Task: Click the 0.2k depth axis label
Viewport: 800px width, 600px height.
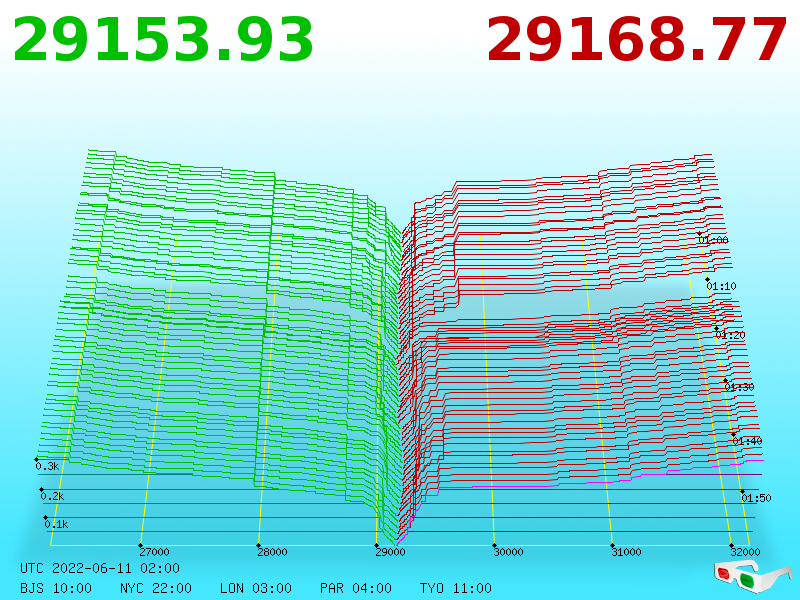Action: pos(53,496)
